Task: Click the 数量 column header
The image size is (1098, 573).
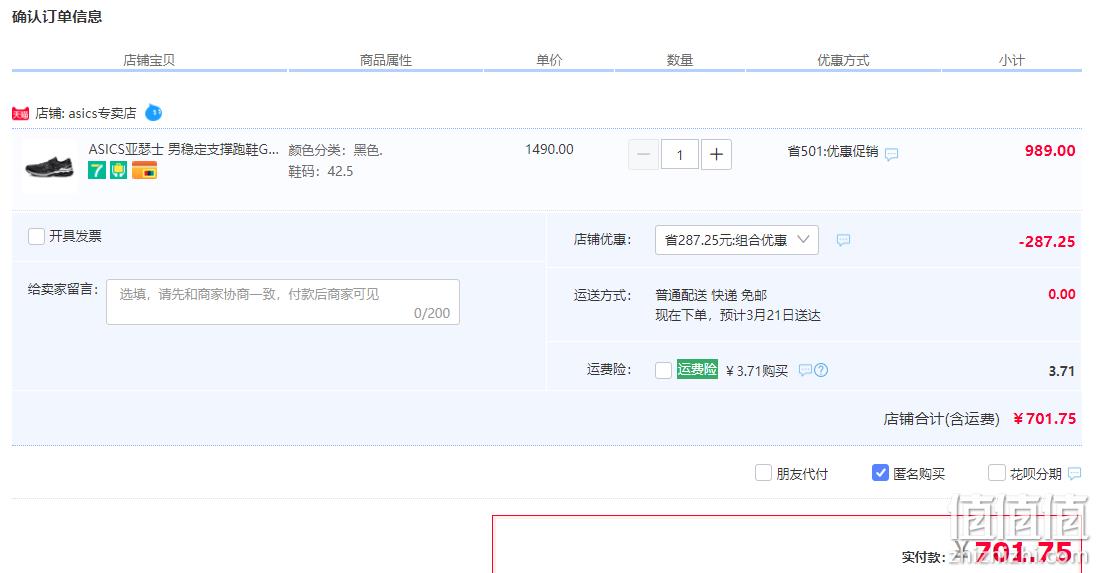Action: point(679,60)
